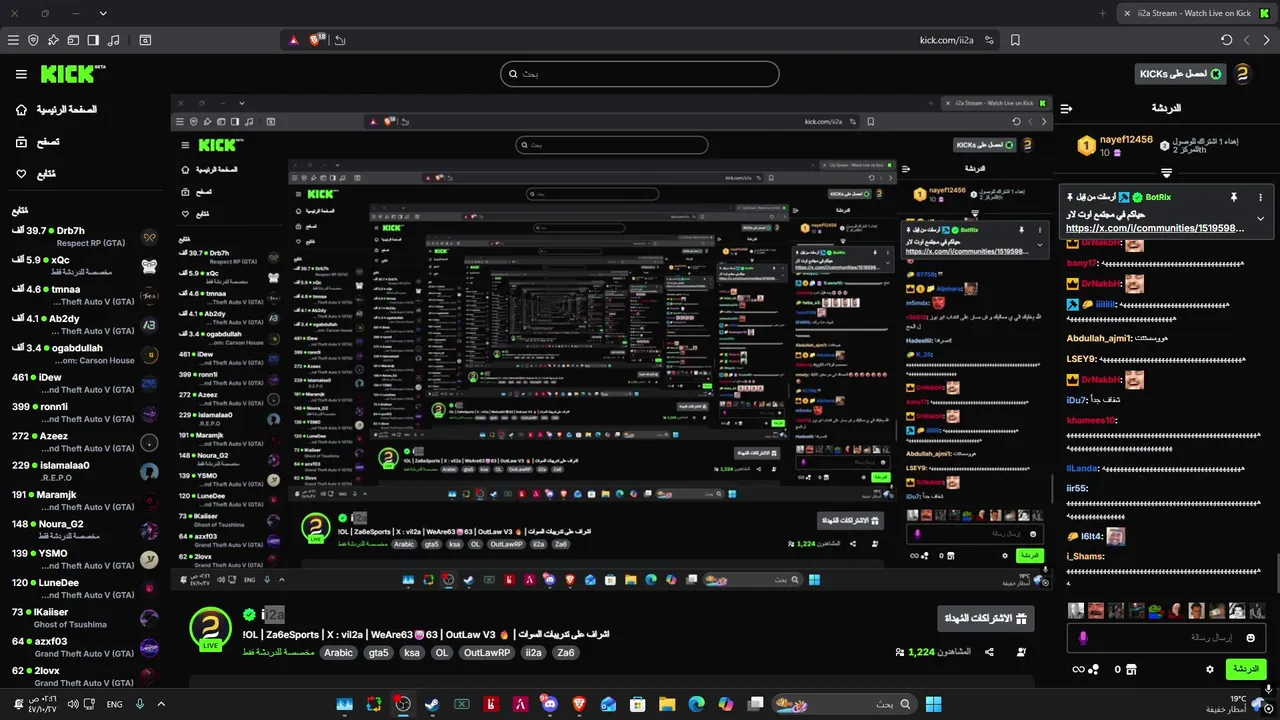Open Brave Shields lion icon
1280x720 pixels.
pyautogui.click(x=316, y=40)
